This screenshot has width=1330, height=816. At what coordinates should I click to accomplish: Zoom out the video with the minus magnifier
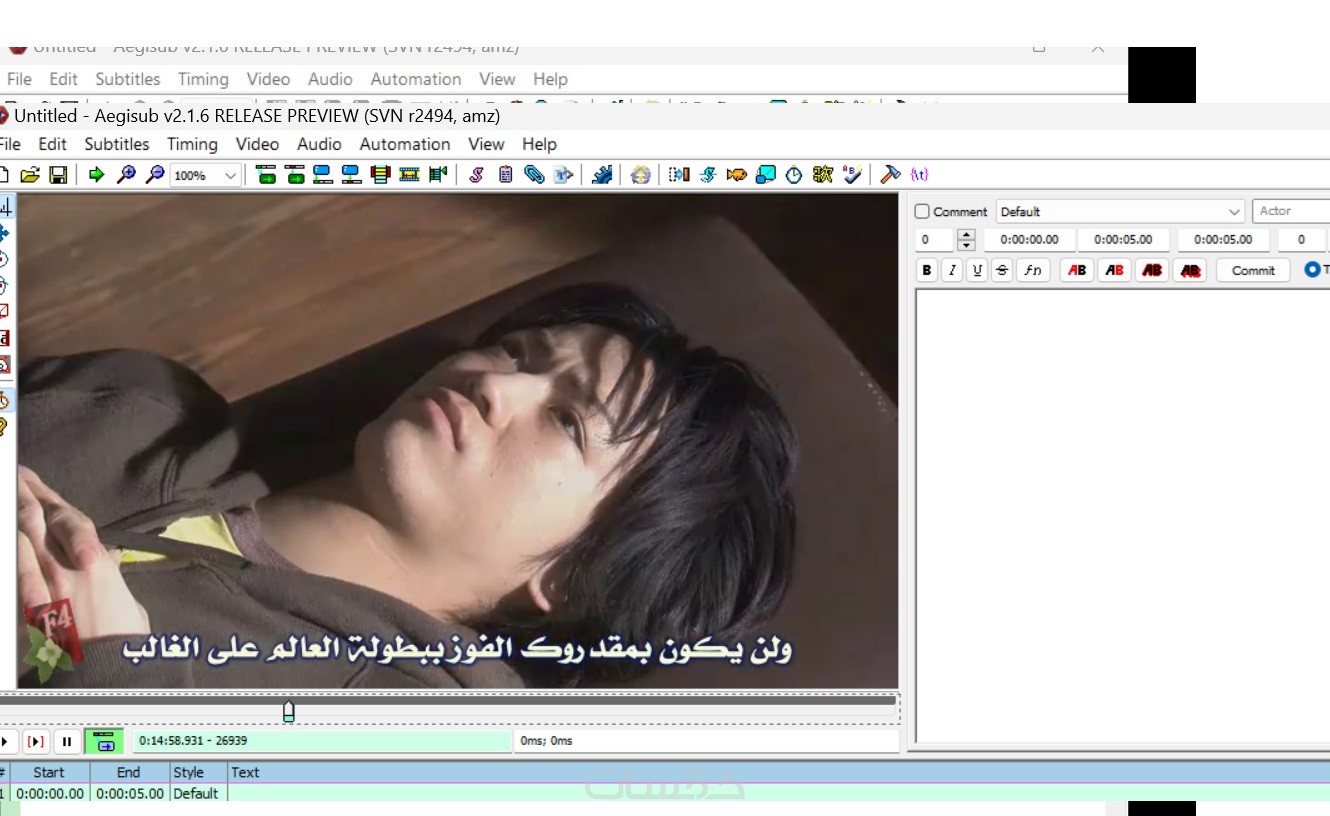(x=154, y=175)
